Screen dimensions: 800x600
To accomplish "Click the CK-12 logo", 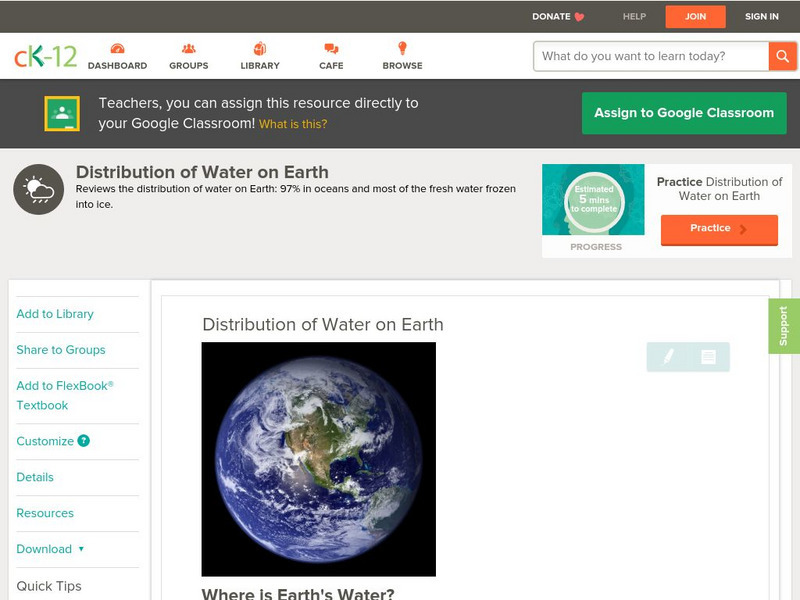I will pyautogui.click(x=45, y=56).
